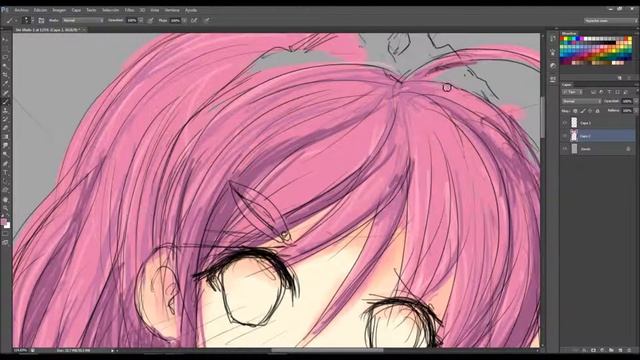The width and height of the screenshot is (640, 360).
Task: Open the Capa menu
Action: point(76,10)
